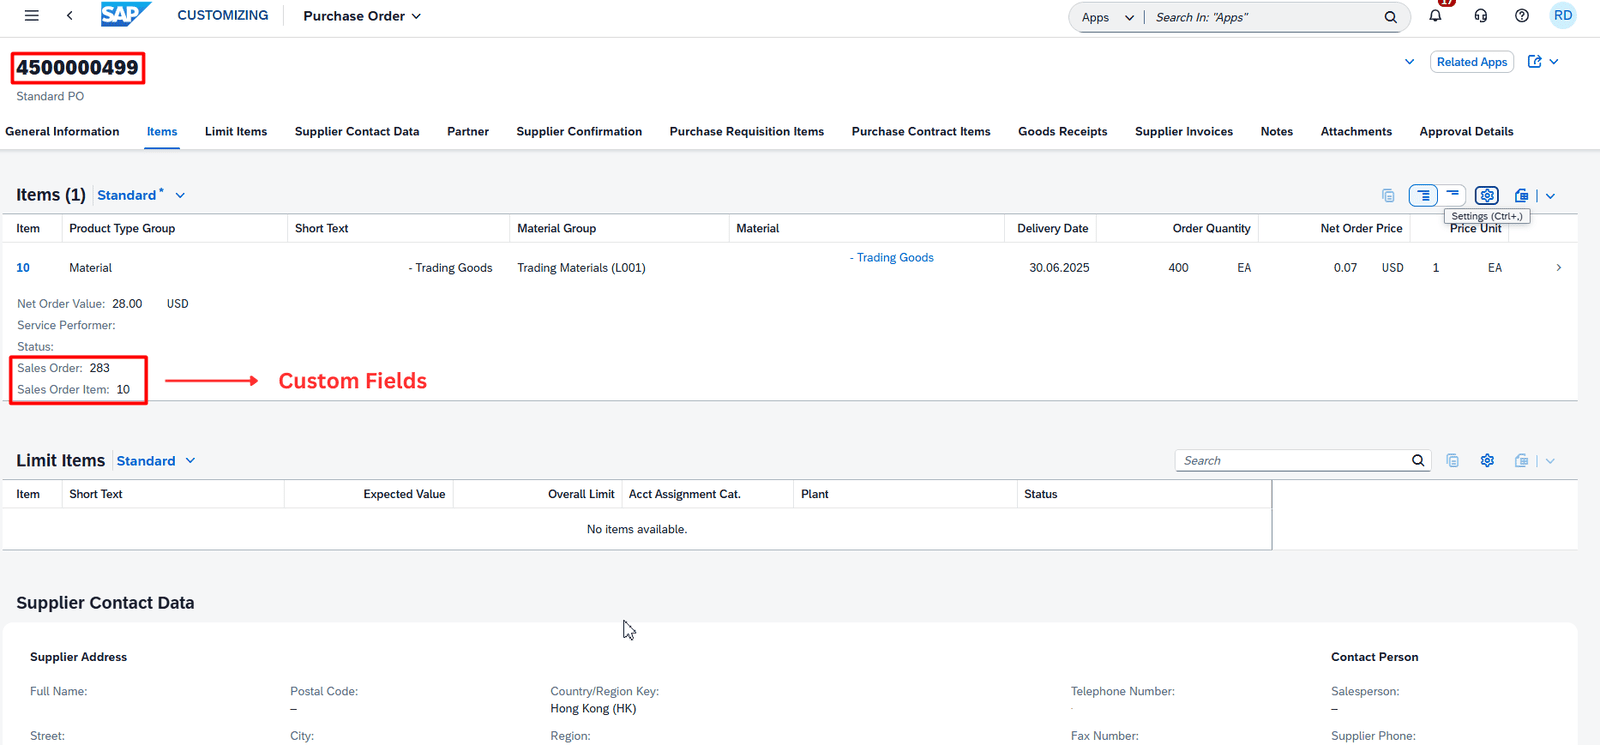Click Limit Items table settings gear
The image size is (1600, 745).
coord(1487,461)
